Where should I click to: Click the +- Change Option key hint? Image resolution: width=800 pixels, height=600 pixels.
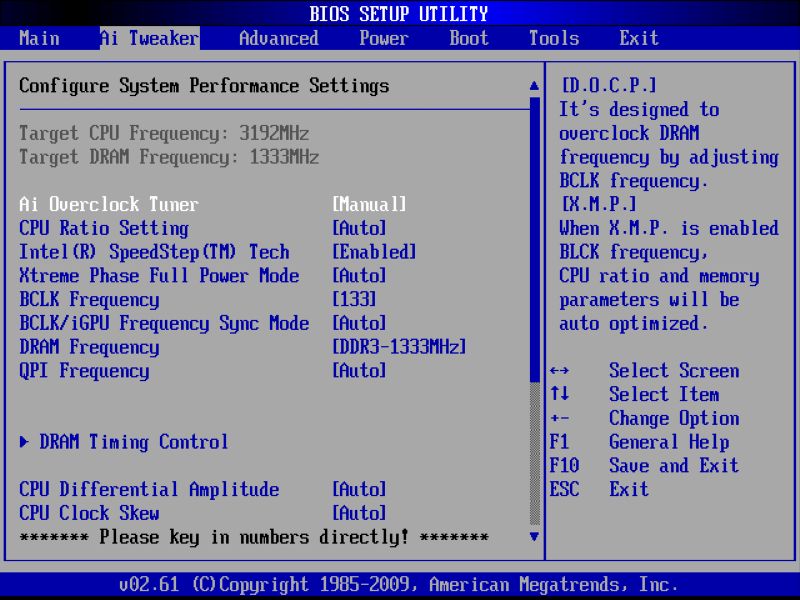[x=560, y=418]
